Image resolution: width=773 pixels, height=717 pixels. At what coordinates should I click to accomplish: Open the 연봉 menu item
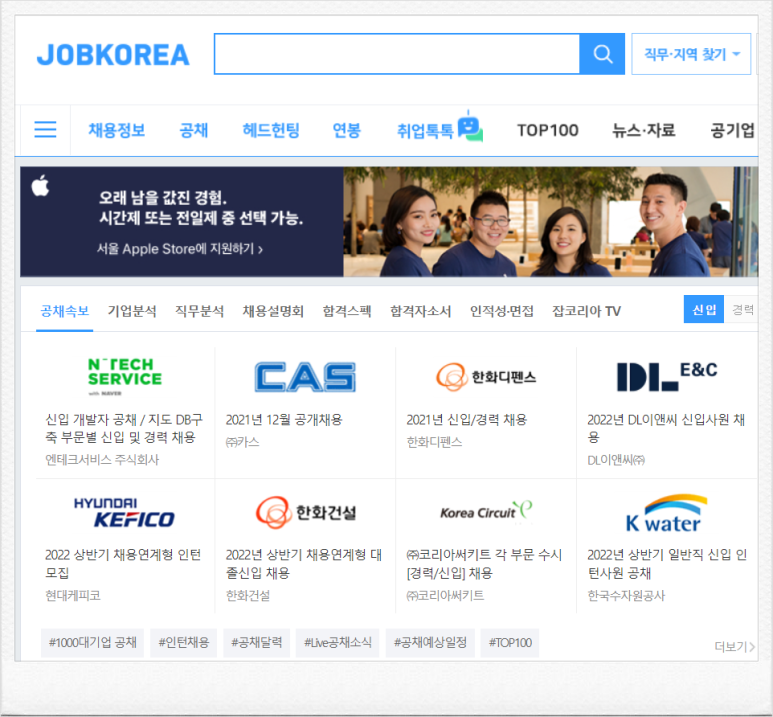click(x=347, y=130)
